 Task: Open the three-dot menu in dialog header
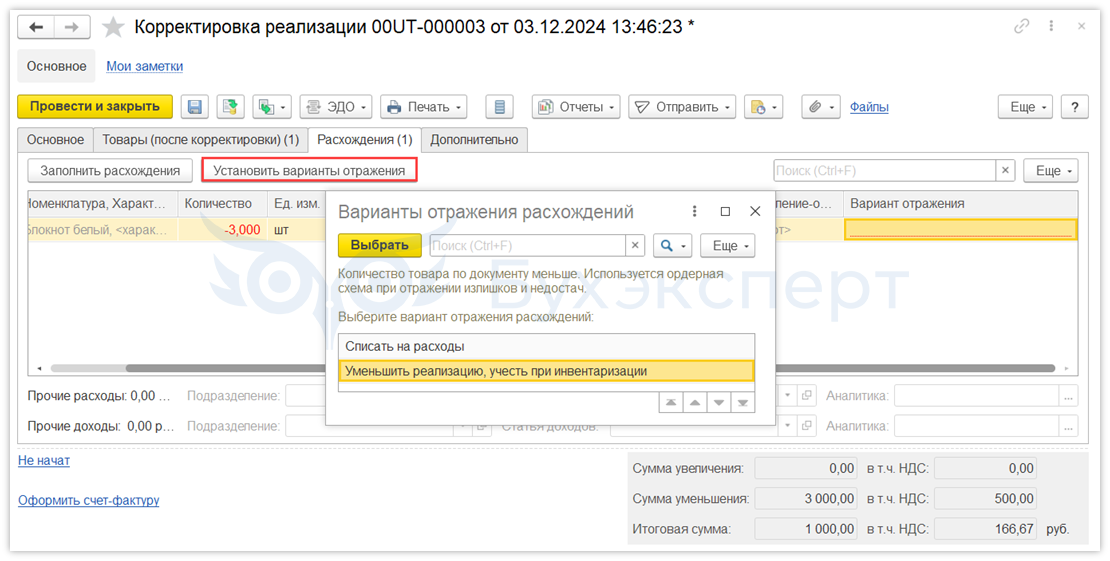click(x=695, y=212)
